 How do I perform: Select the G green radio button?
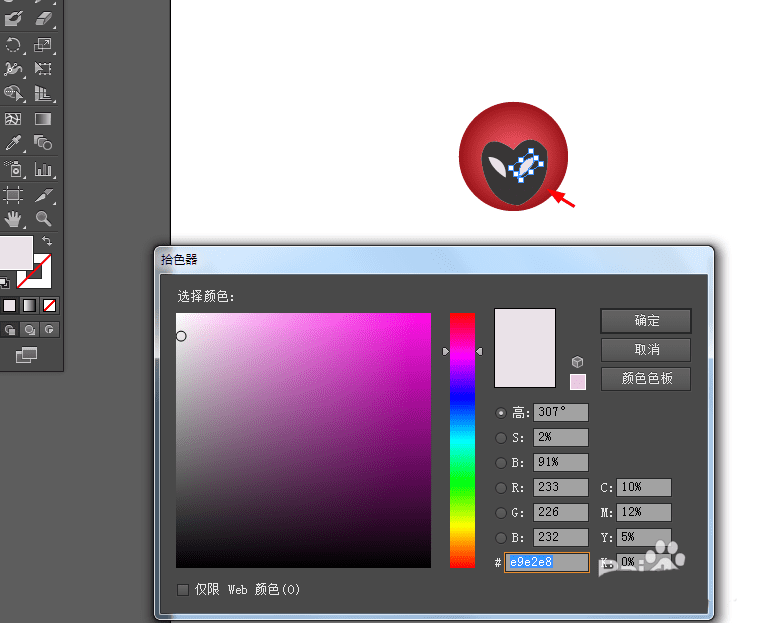[501, 513]
